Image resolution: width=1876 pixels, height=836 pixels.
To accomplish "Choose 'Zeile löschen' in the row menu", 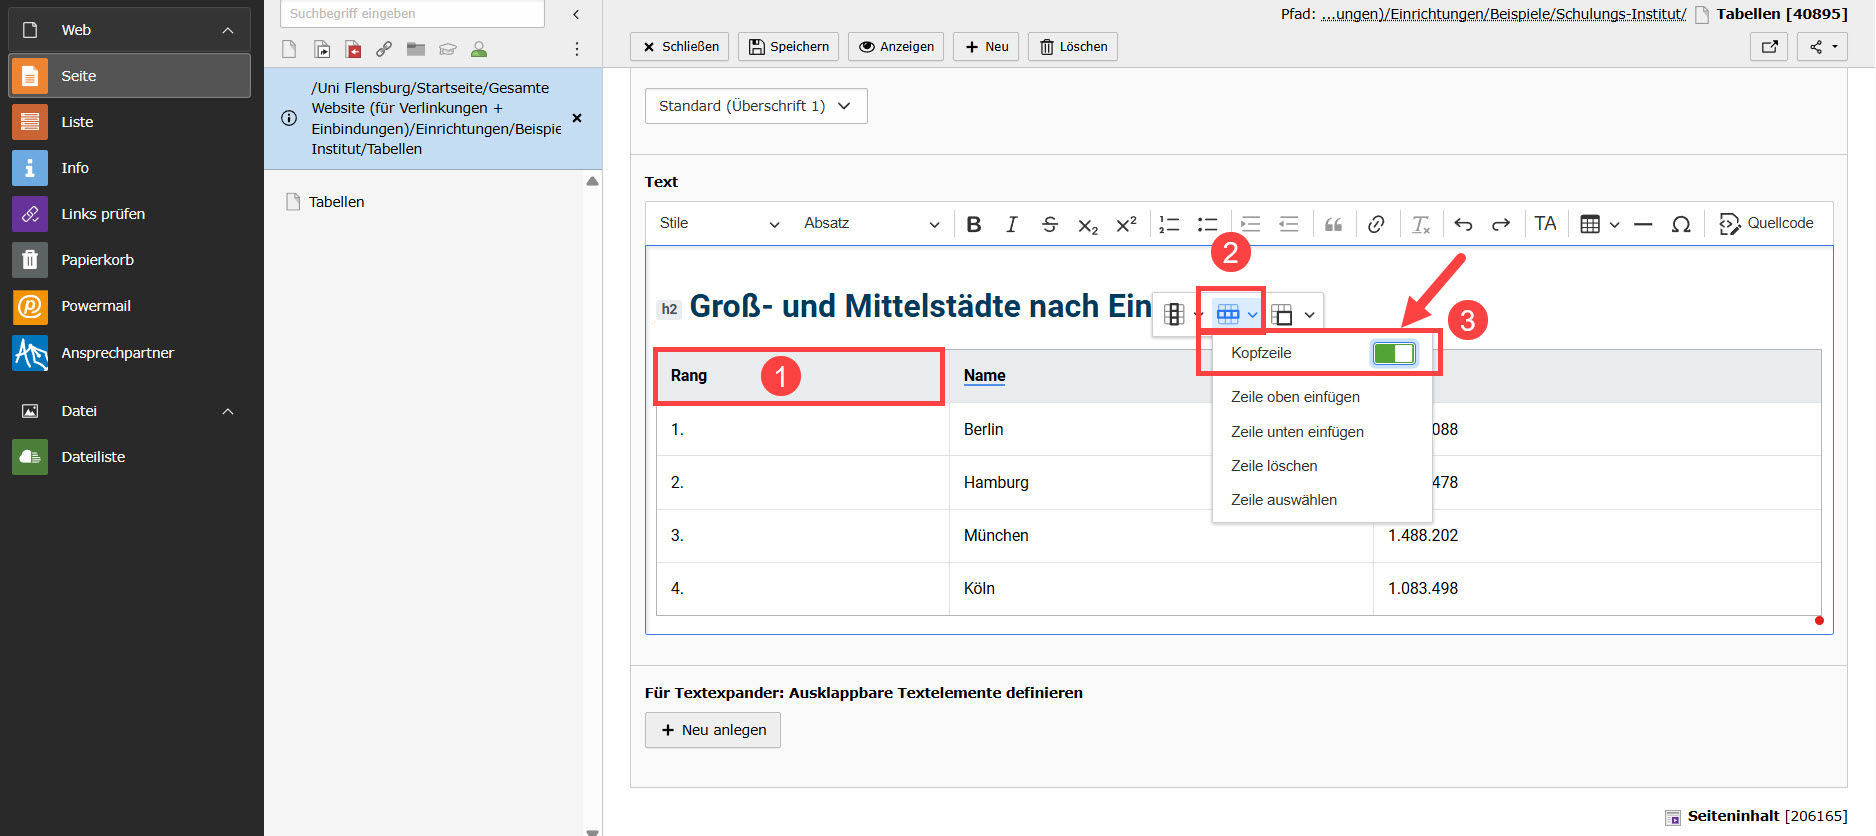I will (1274, 466).
